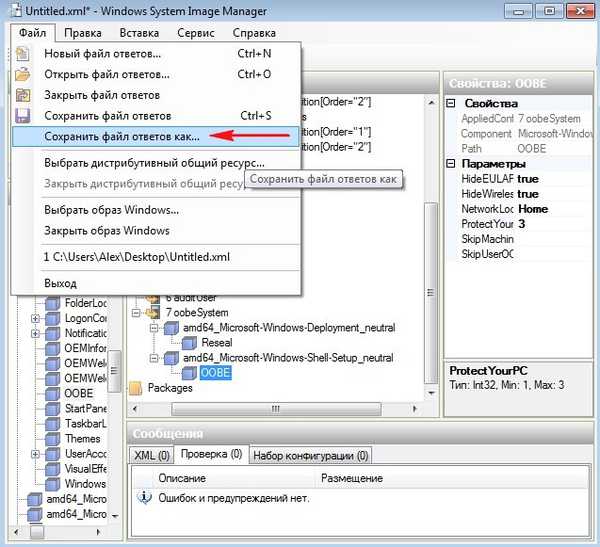The height and width of the screenshot is (547, 600).
Task: Choose Сохранить файл ответов как… menu entry
Action: pyautogui.click(x=122, y=136)
